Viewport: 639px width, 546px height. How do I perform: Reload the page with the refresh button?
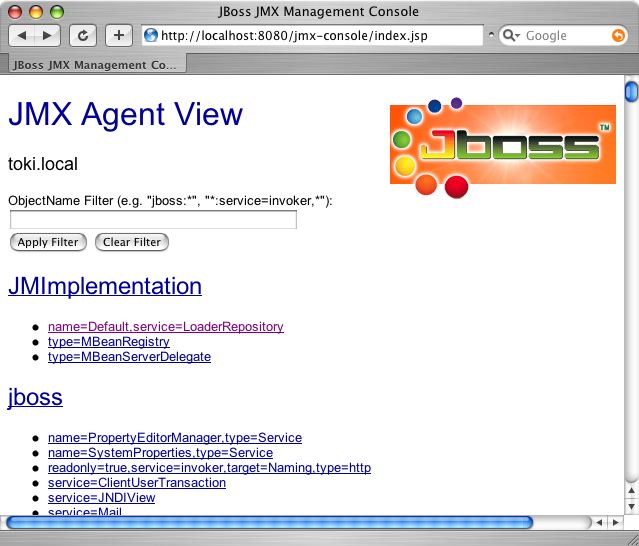pos(83,36)
